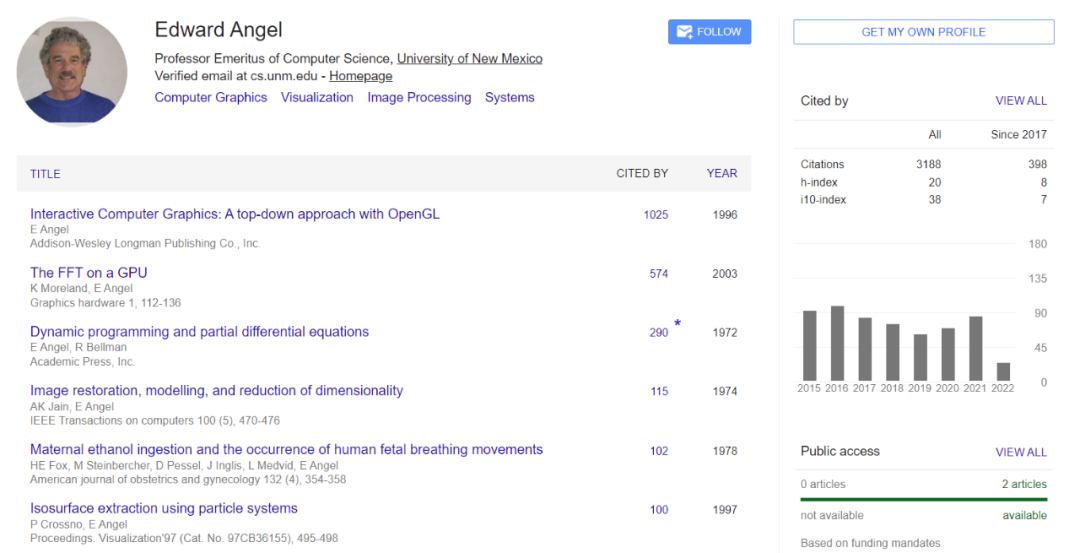Open the Homepage link

tap(360, 76)
